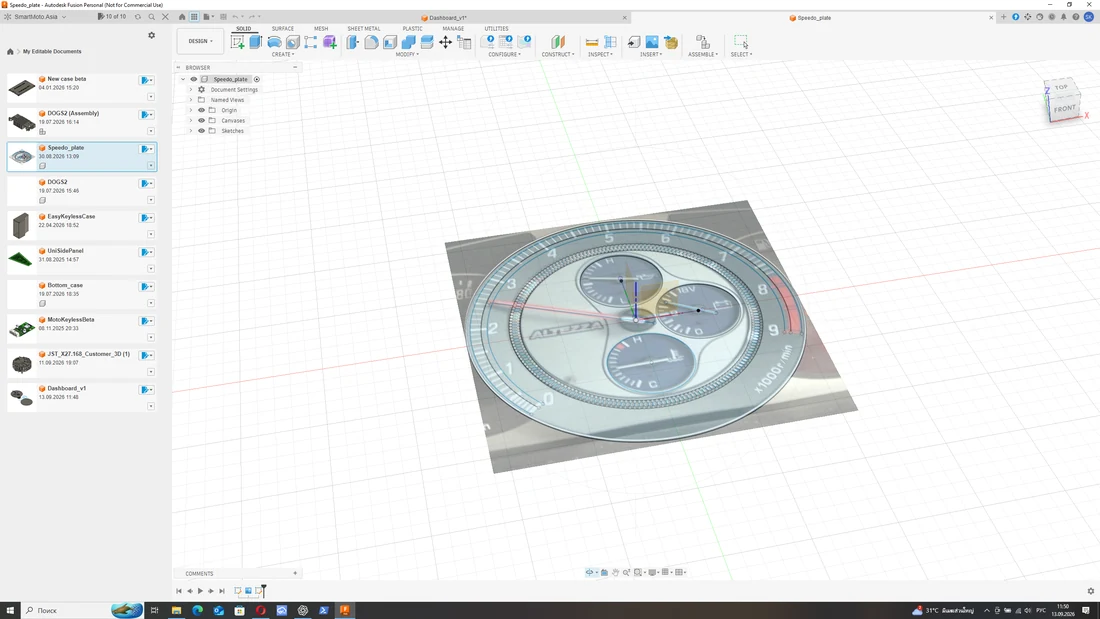This screenshot has width=1100, height=619.
Task: Expand the Document Settings node
Action: [191, 90]
